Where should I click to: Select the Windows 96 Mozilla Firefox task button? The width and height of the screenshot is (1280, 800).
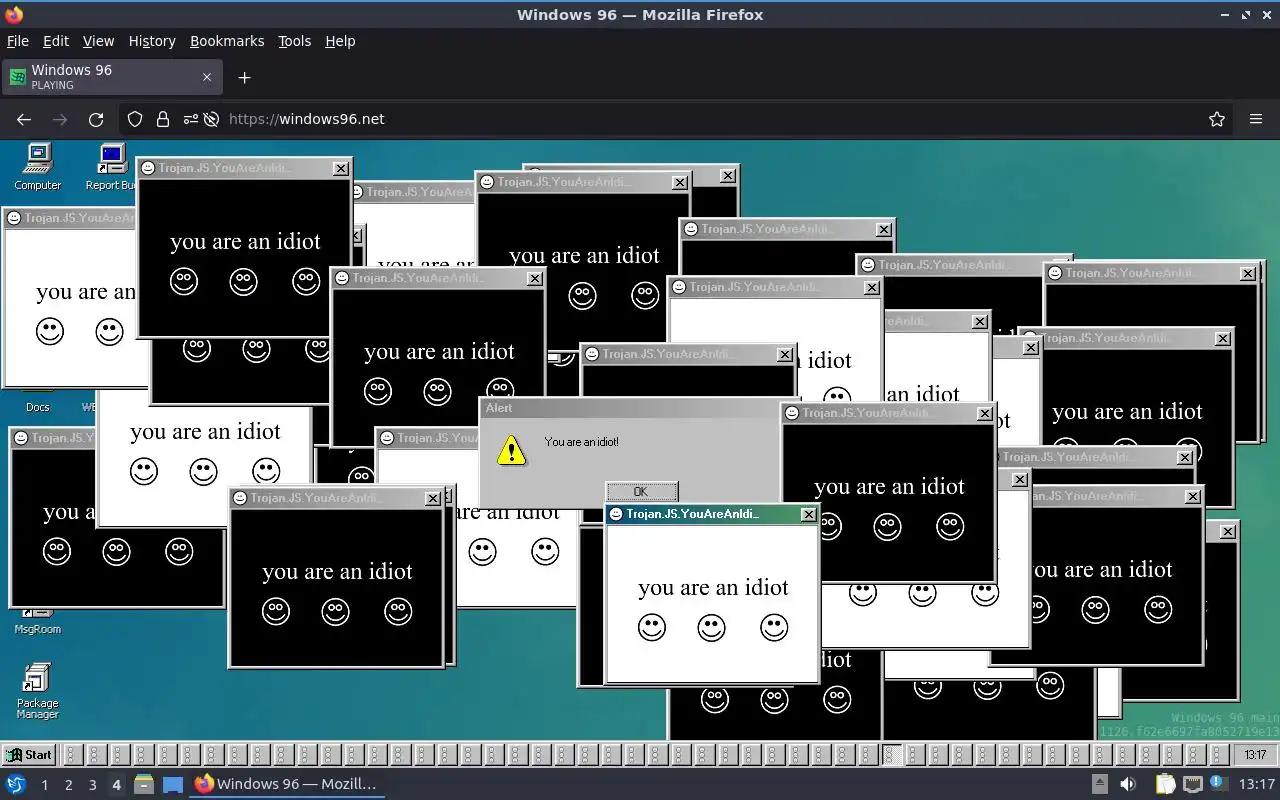(286, 784)
